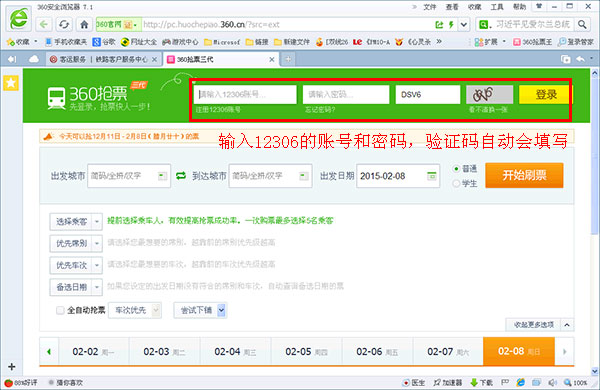600x390 pixels.
Task: Select the 02-05 date tab
Action: (306, 351)
